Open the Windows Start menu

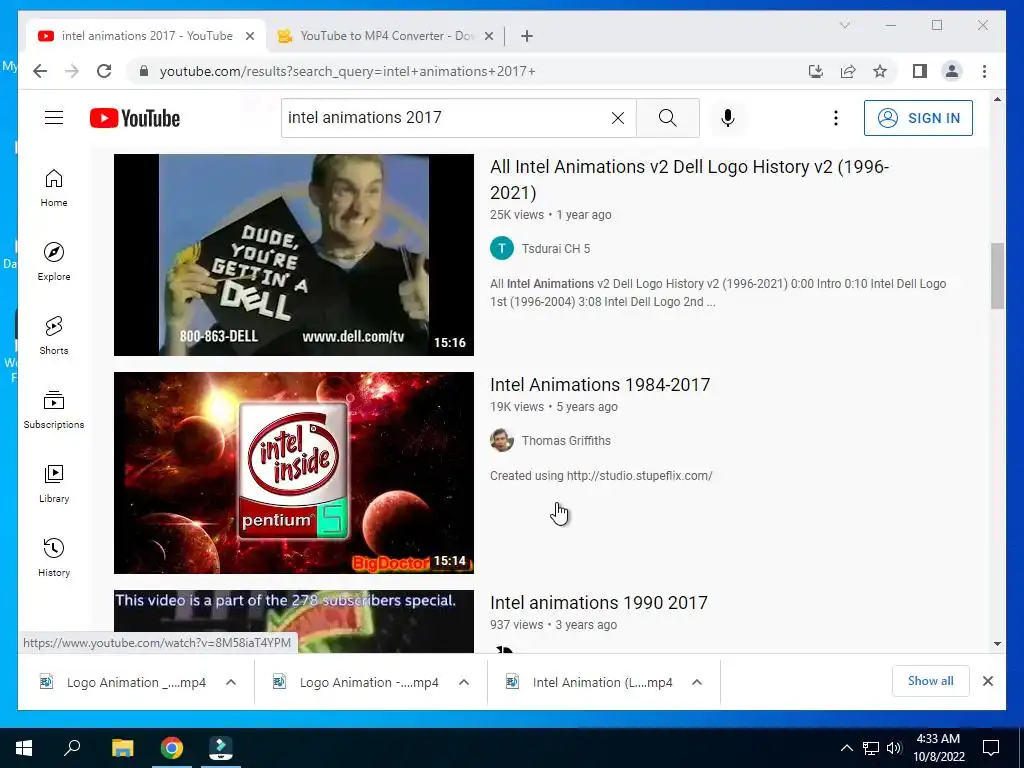click(24, 748)
